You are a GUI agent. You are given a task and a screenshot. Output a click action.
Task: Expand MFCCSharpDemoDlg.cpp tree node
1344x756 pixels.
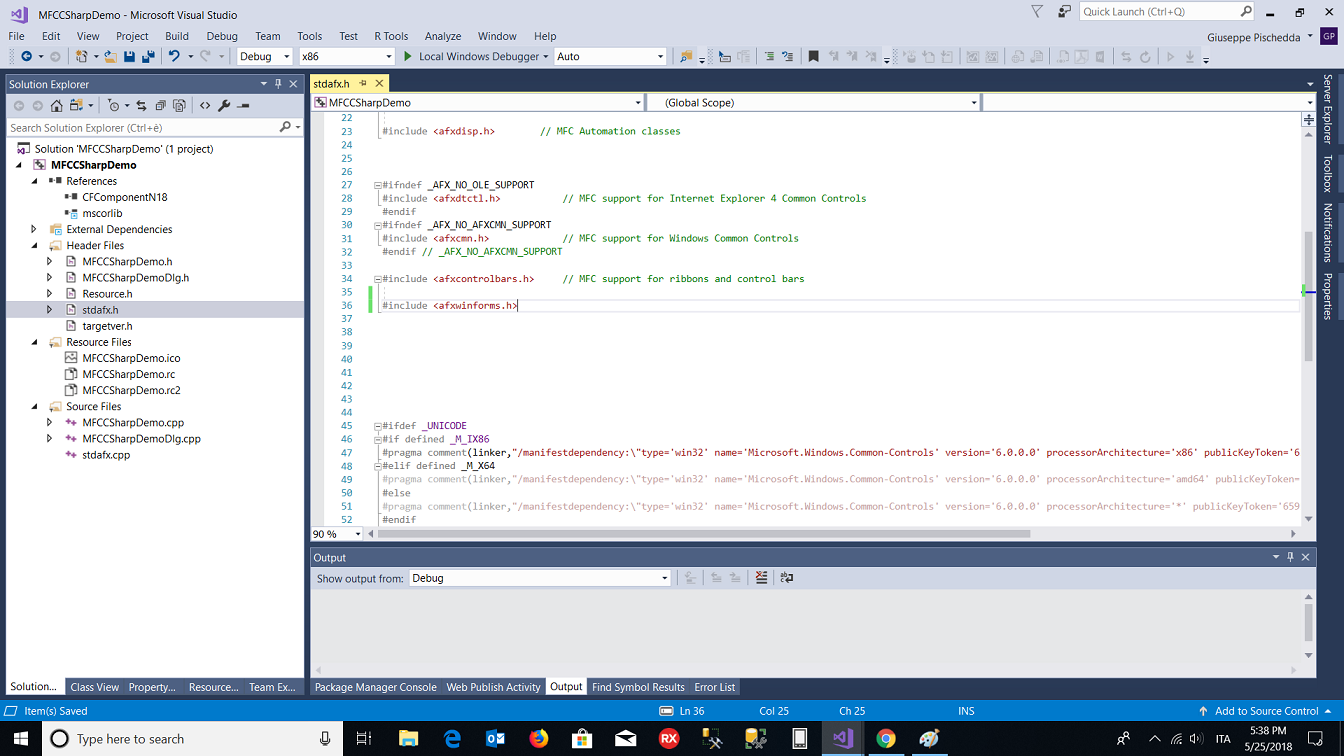(x=50, y=438)
